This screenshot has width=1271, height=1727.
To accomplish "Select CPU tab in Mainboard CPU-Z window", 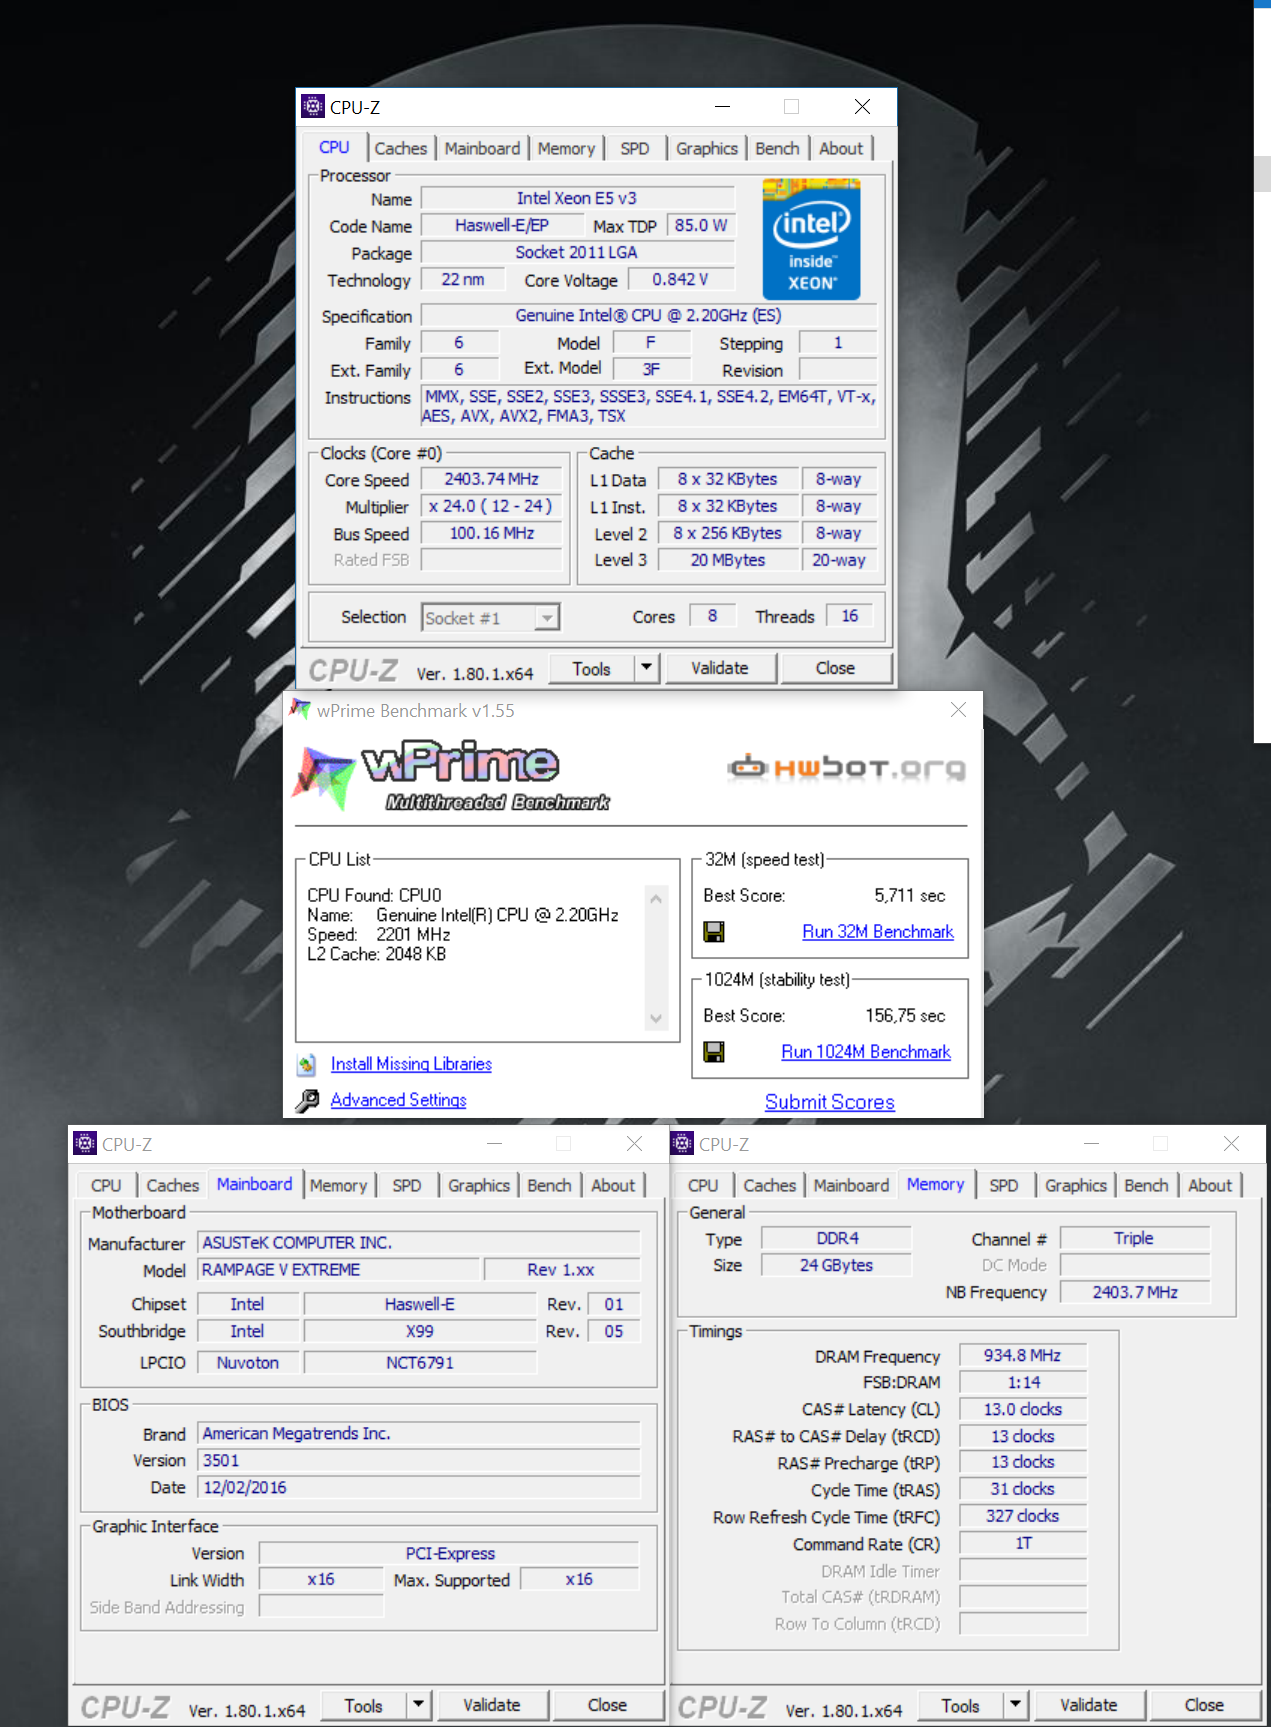I will (106, 1185).
